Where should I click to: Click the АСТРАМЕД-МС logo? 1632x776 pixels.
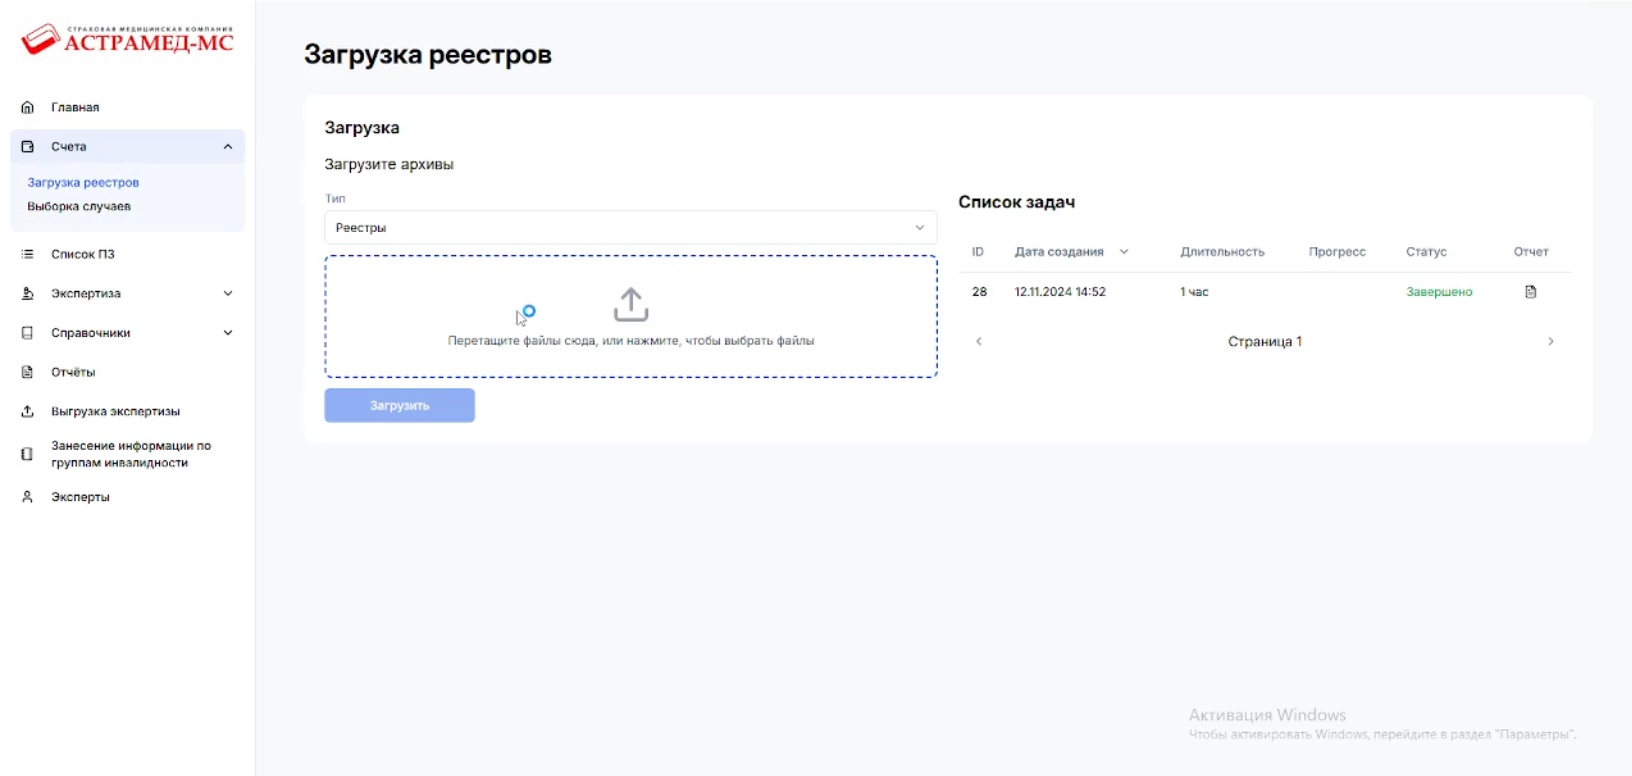pos(127,39)
